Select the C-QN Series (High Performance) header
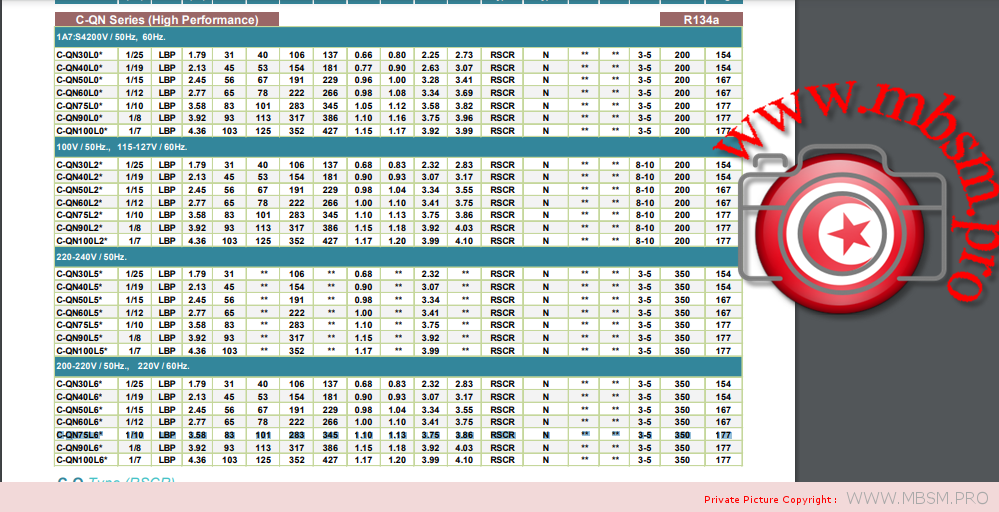 [167, 19]
